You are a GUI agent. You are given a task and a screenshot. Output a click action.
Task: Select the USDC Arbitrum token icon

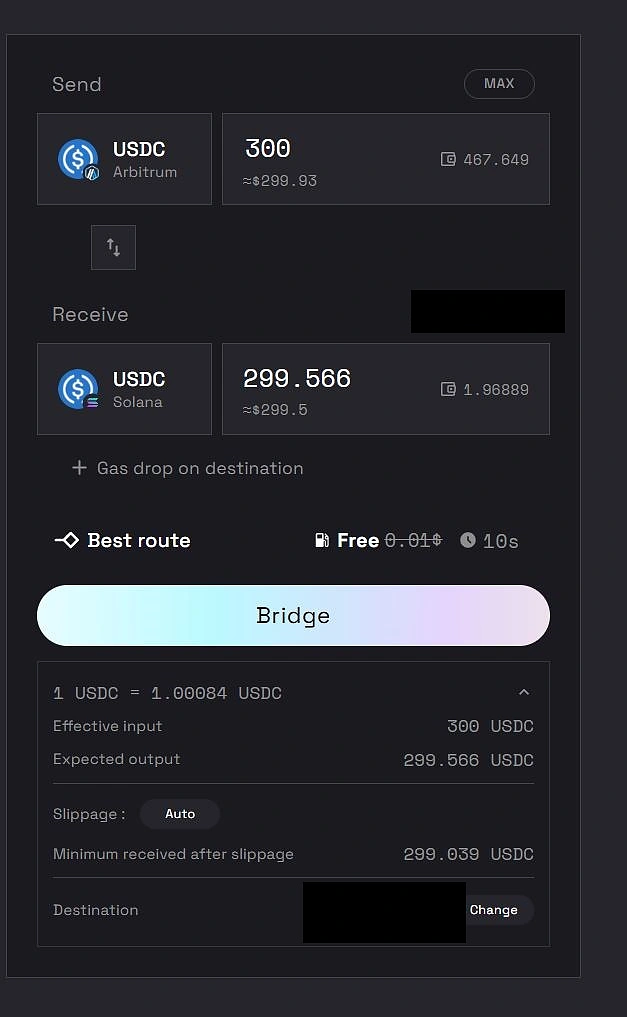pyautogui.click(x=78, y=159)
